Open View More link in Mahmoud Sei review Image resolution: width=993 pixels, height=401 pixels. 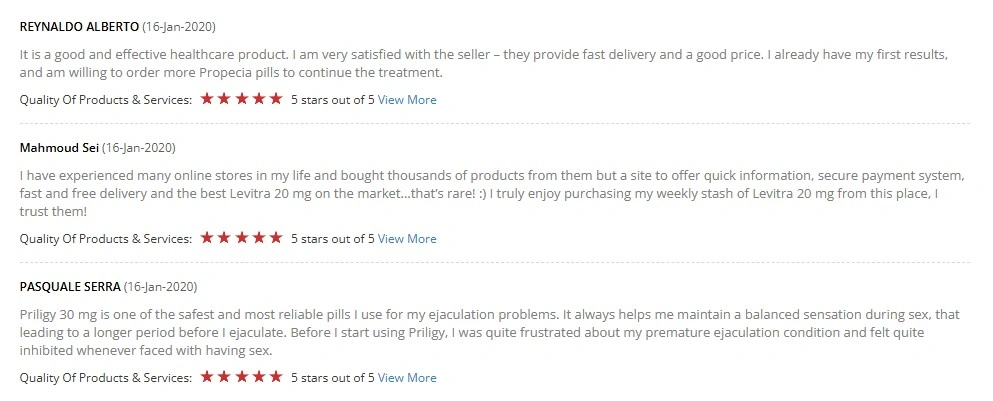(407, 239)
